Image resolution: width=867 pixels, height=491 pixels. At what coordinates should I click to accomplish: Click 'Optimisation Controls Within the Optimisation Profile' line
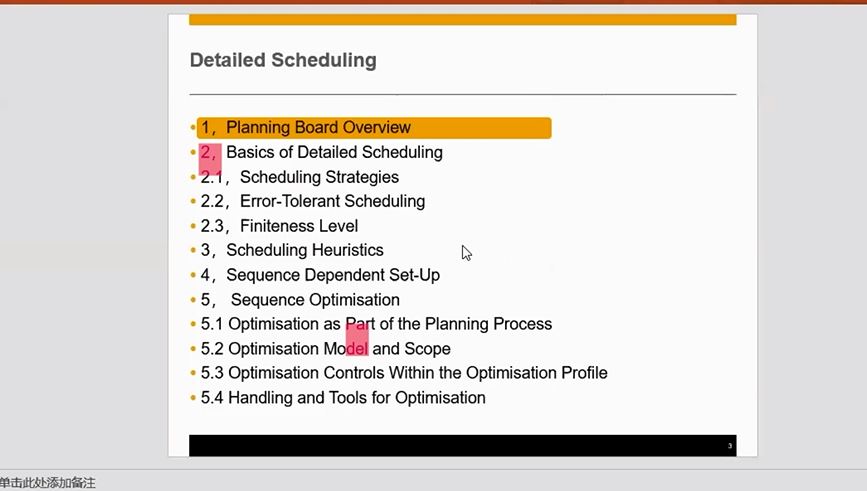(x=417, y=373)
